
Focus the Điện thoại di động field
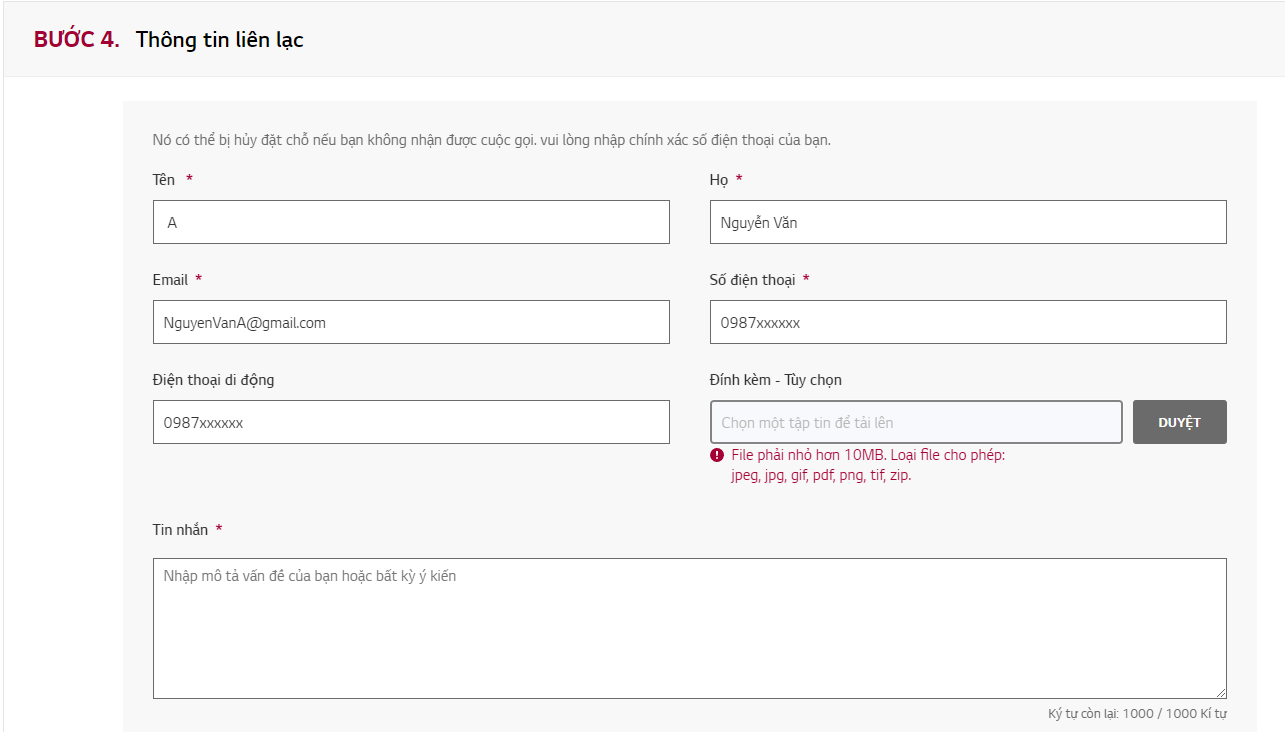click(411, 422)
